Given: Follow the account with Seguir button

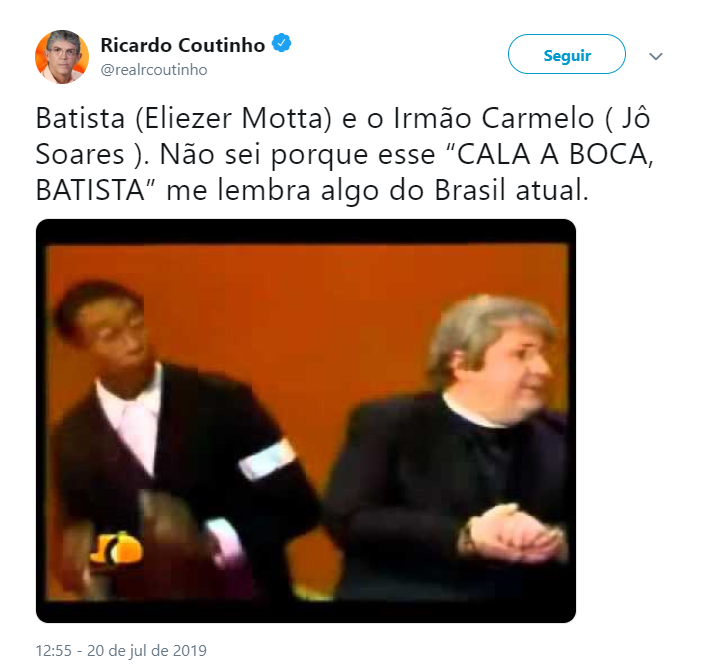Looking at the screenshot, I should (x=566, y=54).
